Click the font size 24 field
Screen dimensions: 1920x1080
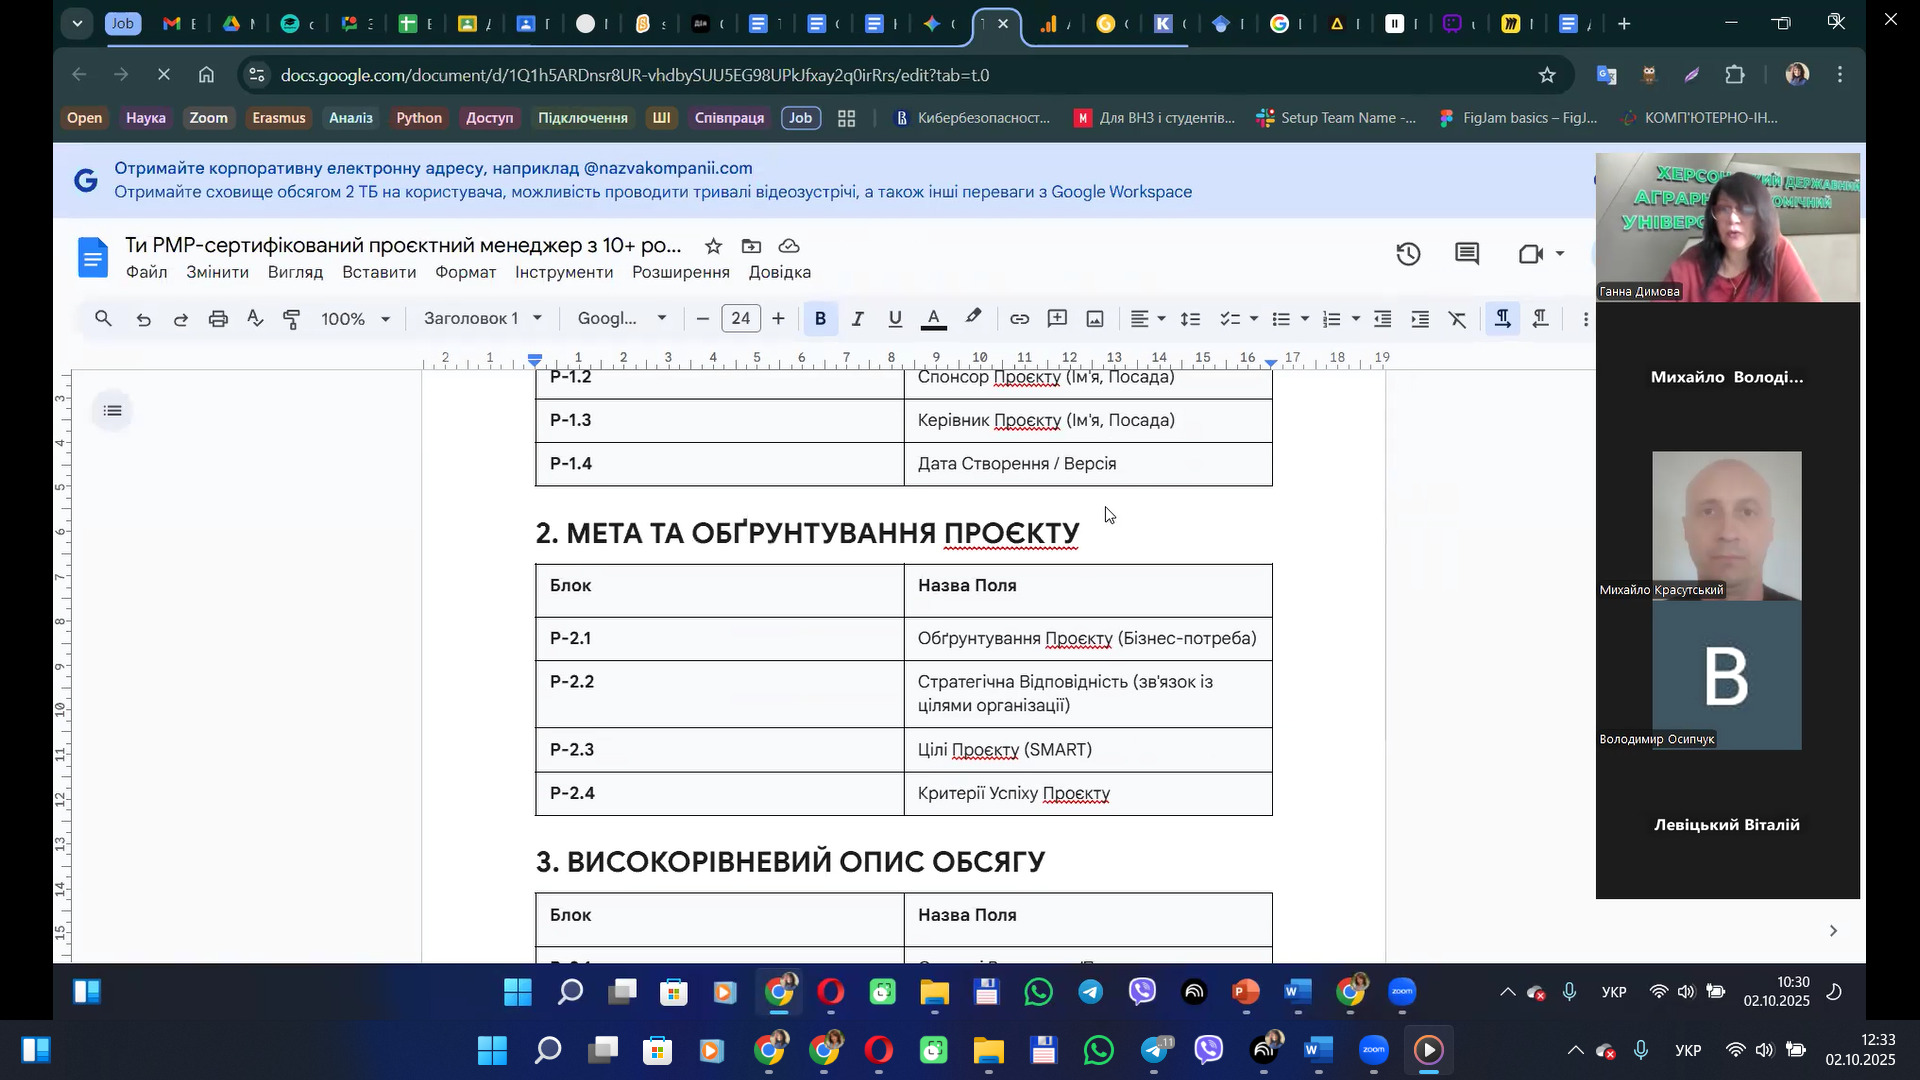(740, 319)
